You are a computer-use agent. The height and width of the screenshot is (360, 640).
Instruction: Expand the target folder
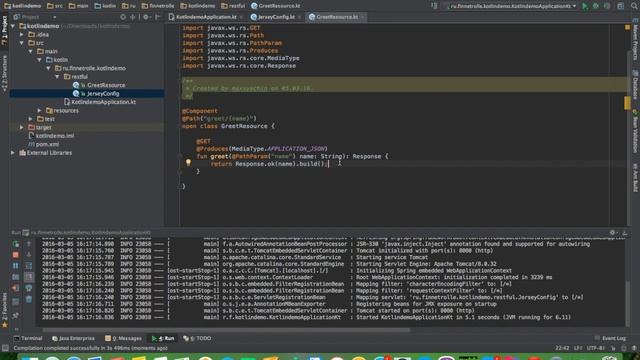pyautogui.click(x=22, y=127)
